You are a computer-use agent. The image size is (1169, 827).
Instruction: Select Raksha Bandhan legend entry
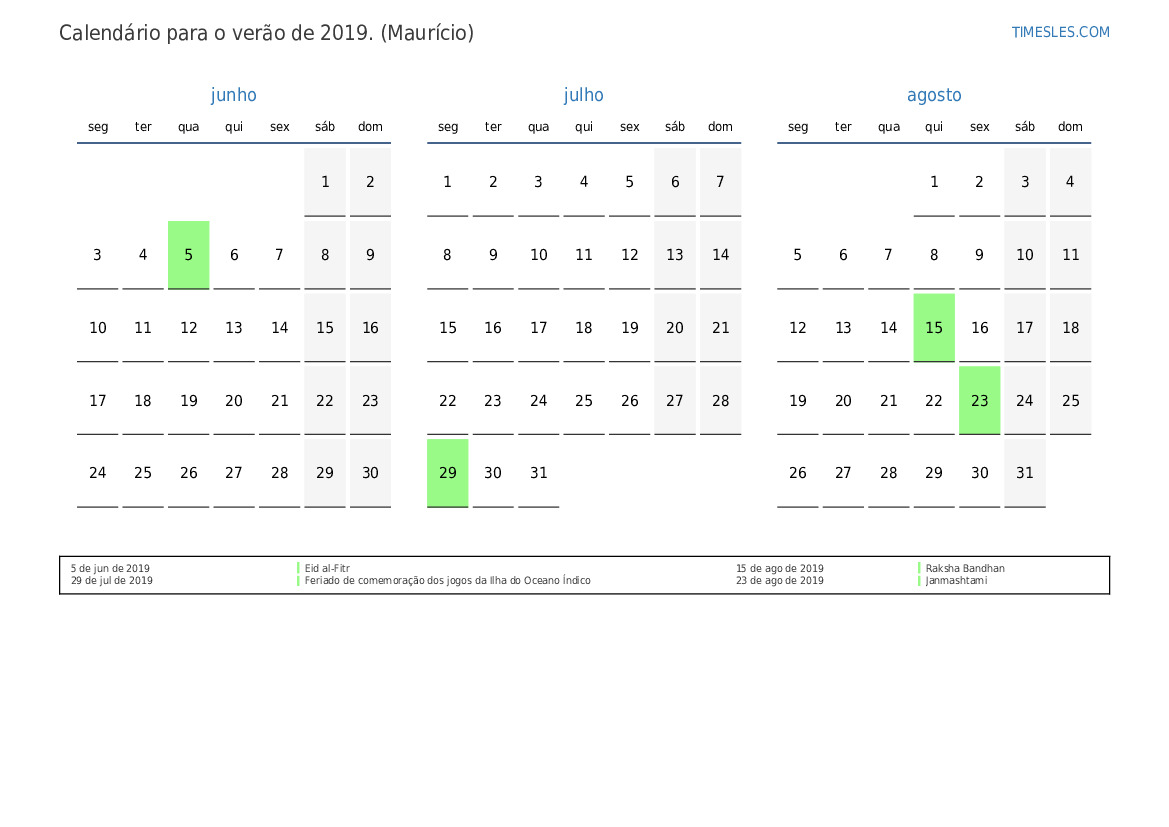point(965,568)
